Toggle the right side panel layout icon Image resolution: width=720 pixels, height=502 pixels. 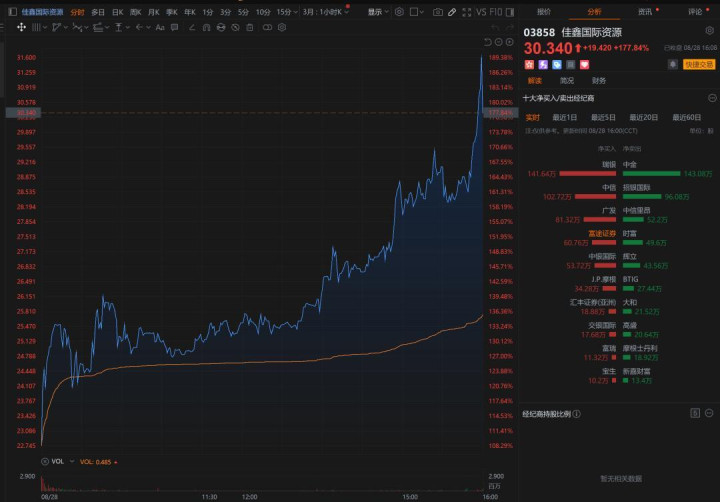tap(508, 12)
